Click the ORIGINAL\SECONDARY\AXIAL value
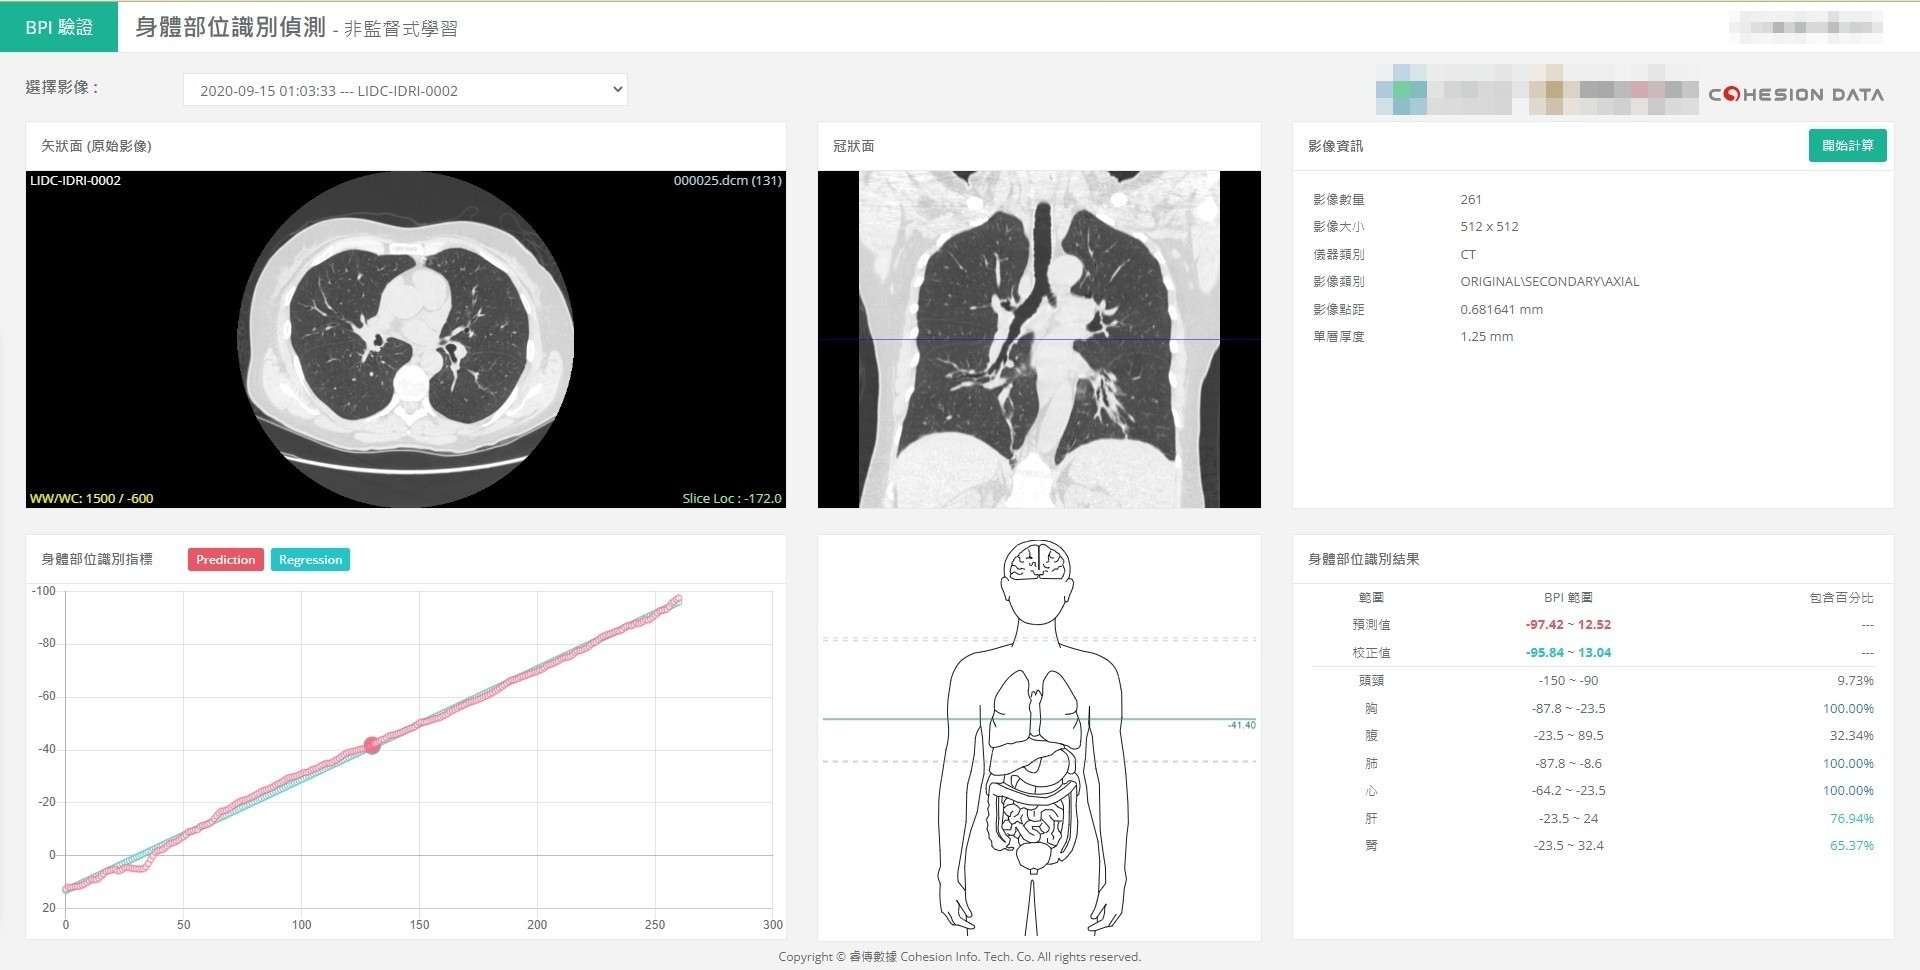The height and width of the screenshot is (970, 1920). tap(1550, 282)
